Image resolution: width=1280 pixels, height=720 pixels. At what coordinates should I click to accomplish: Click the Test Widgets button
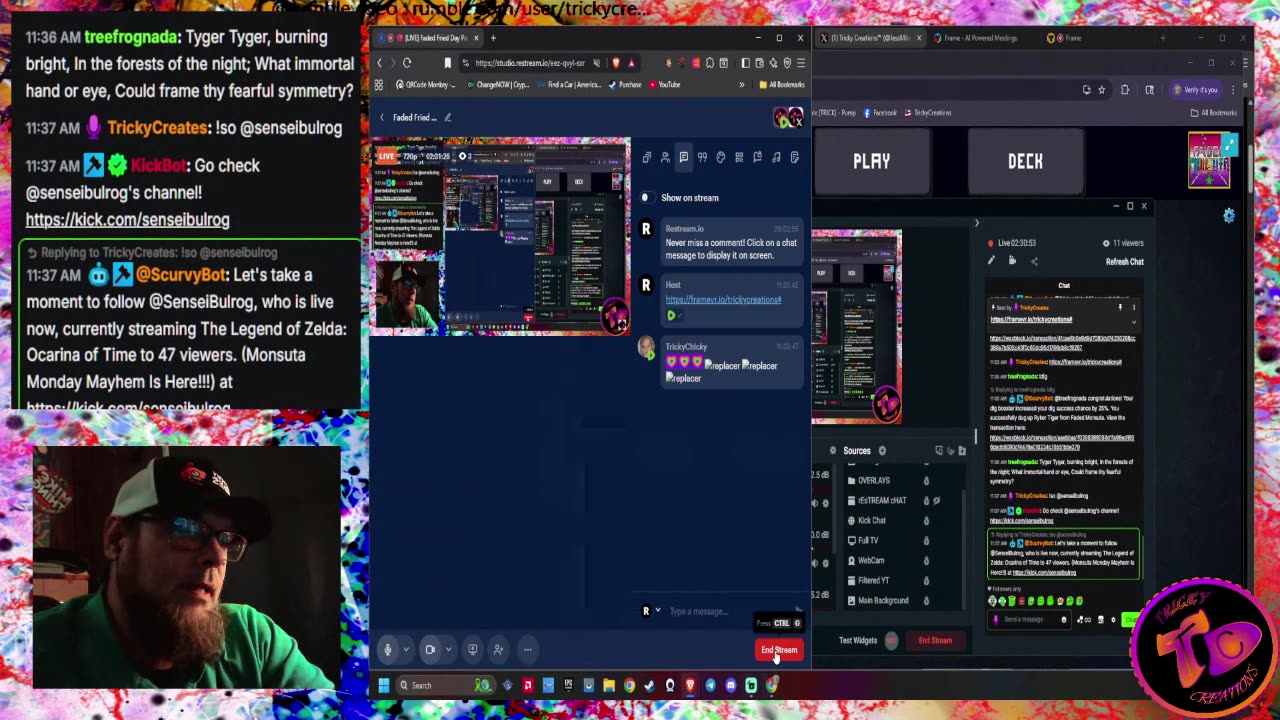point(858,641)
